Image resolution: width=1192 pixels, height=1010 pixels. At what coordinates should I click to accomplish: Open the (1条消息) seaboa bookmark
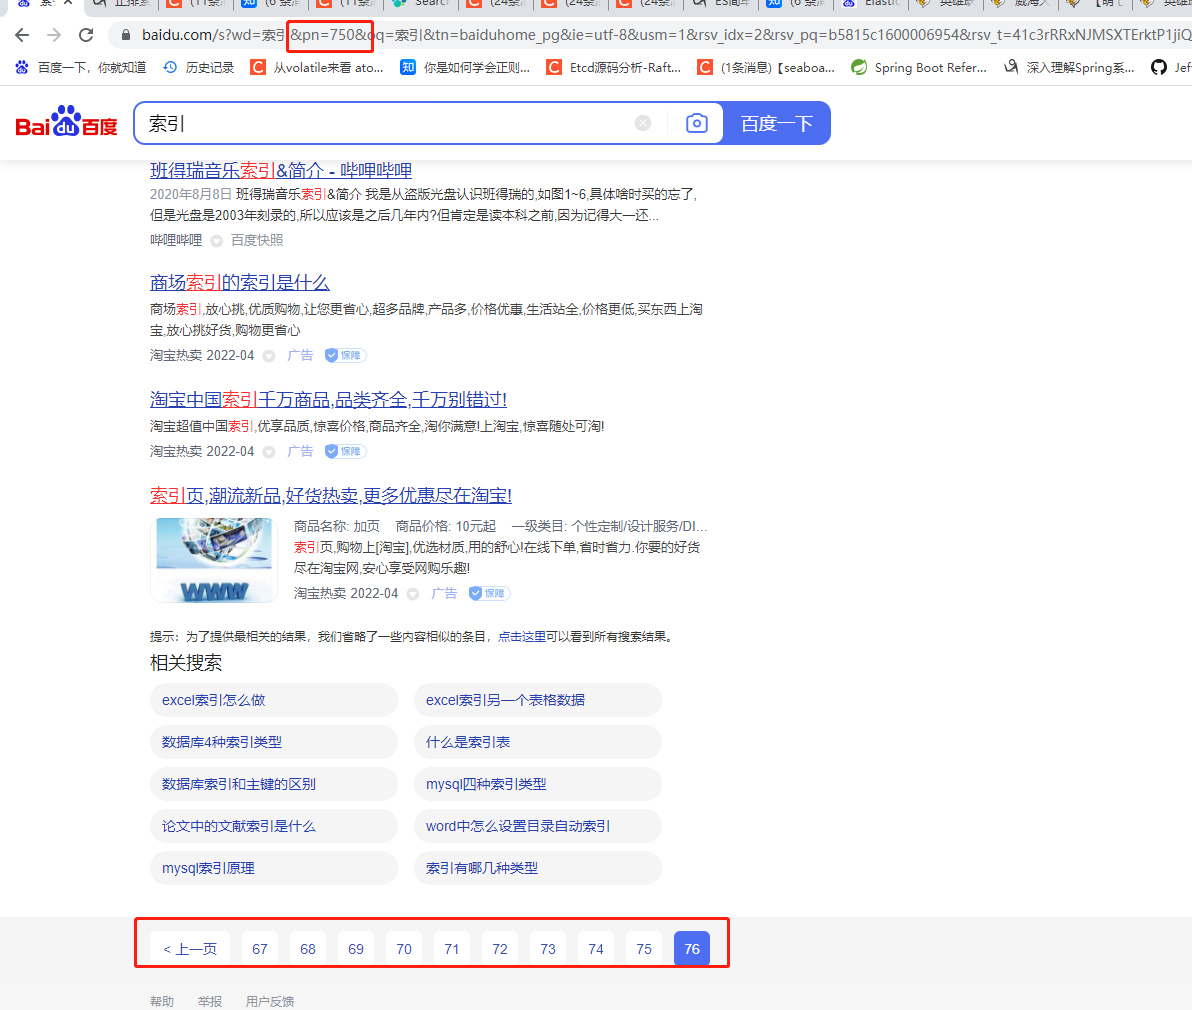tap(766, 68)
